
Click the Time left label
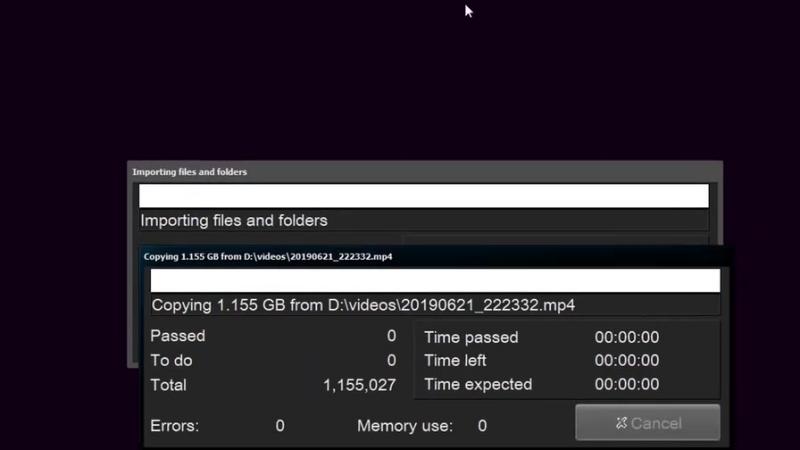point(455,360)
